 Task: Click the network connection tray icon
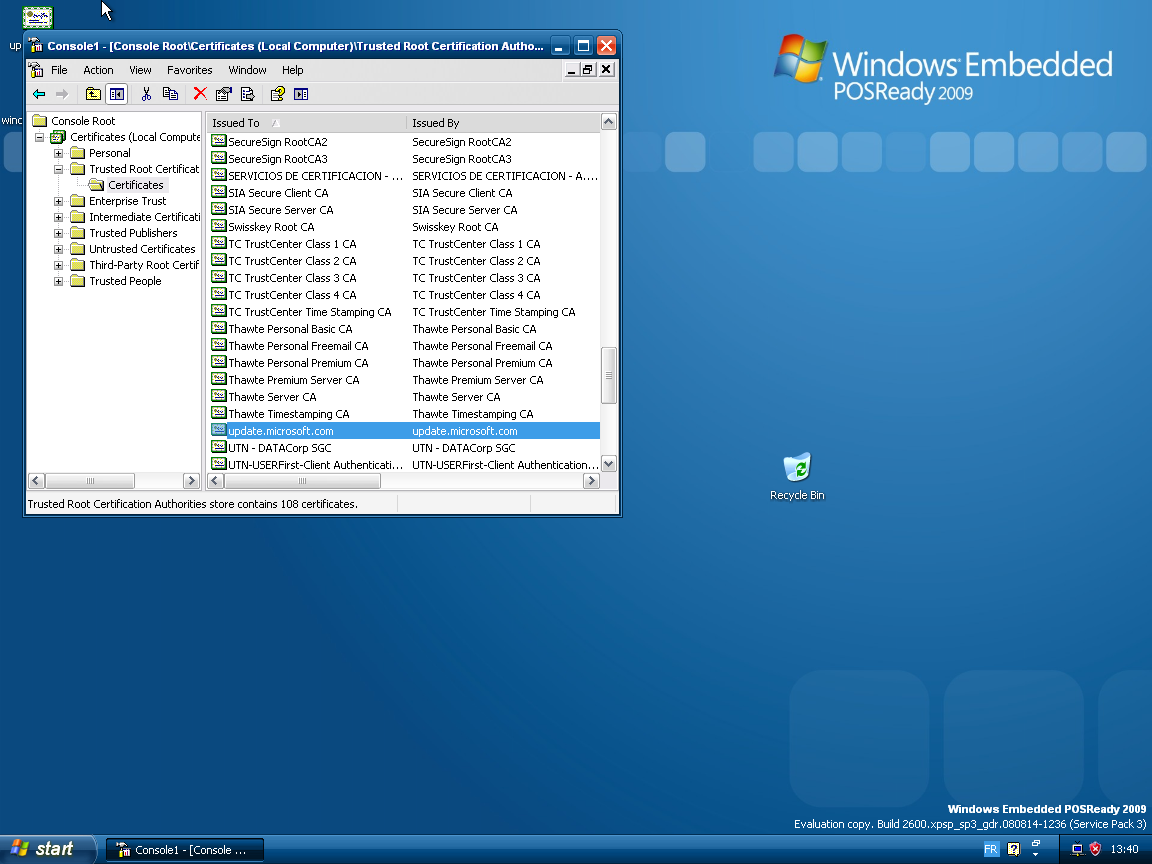[x=1077, y=849]
